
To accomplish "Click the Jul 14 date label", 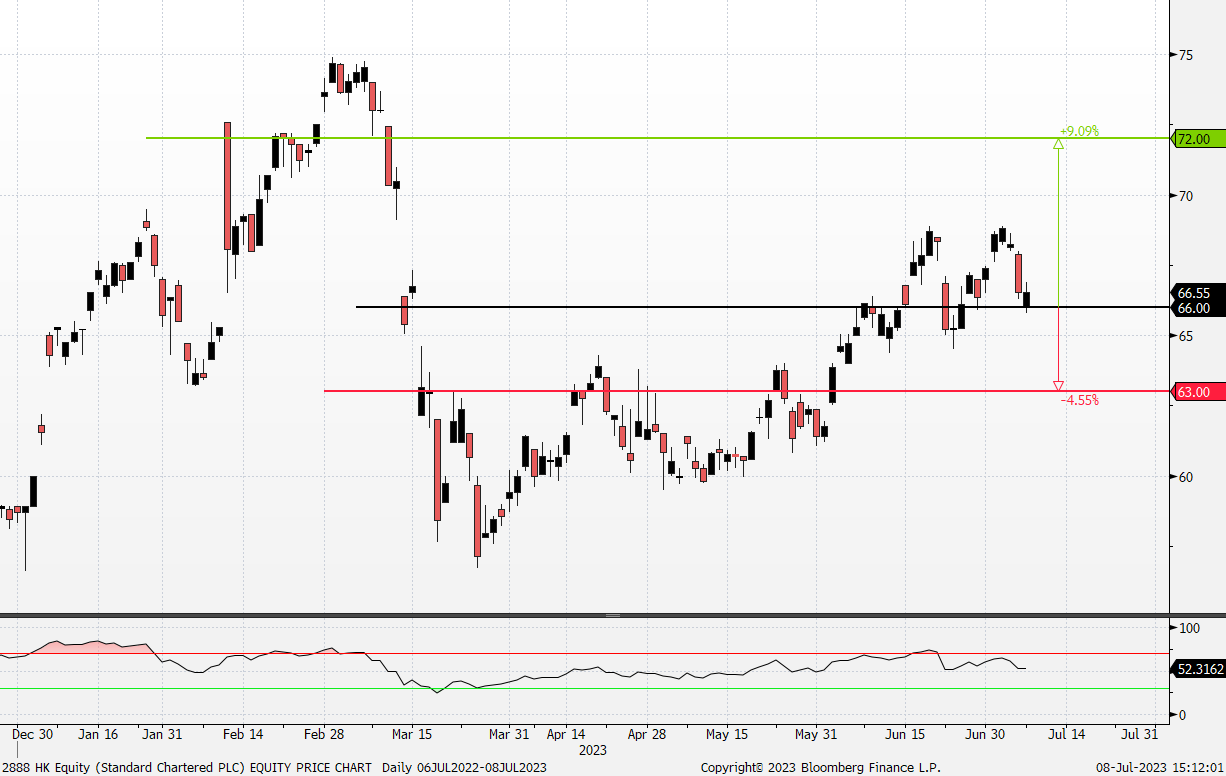I will point(1066,734).
